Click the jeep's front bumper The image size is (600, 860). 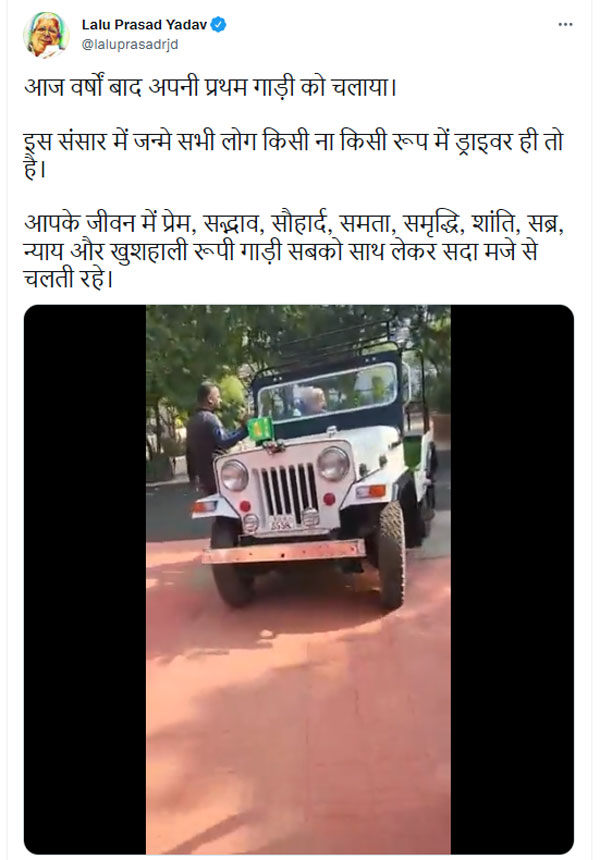(284, 552)
